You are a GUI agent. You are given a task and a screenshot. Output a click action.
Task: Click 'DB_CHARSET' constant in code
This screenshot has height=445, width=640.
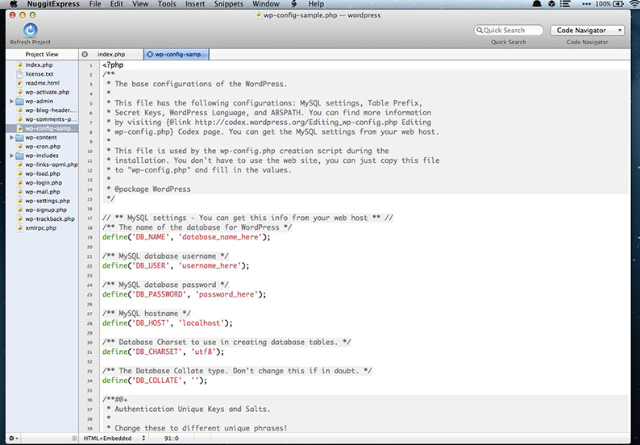pyautogui.click(x=157, y=351)
